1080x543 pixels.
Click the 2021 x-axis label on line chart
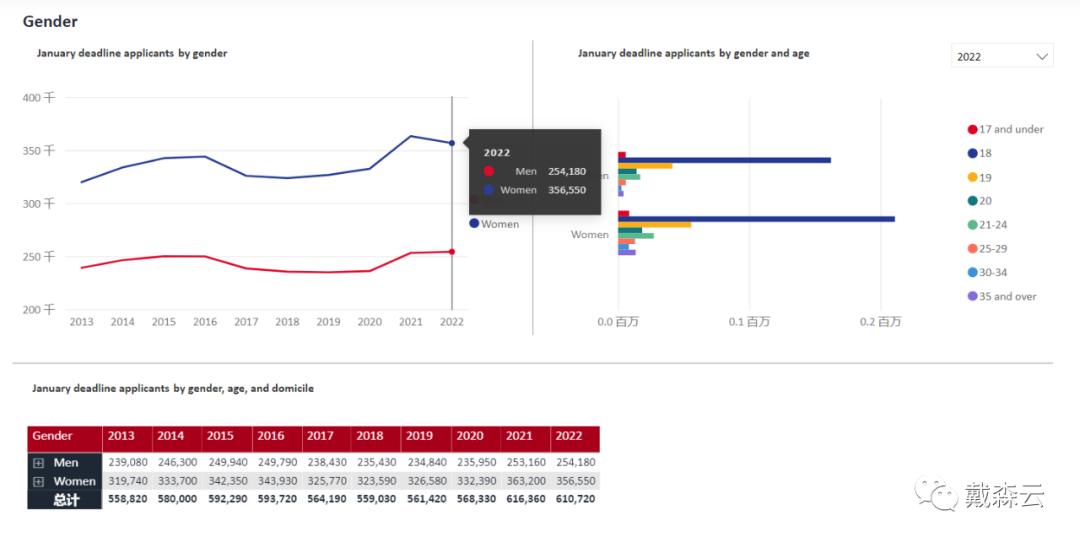pos(411,322)
